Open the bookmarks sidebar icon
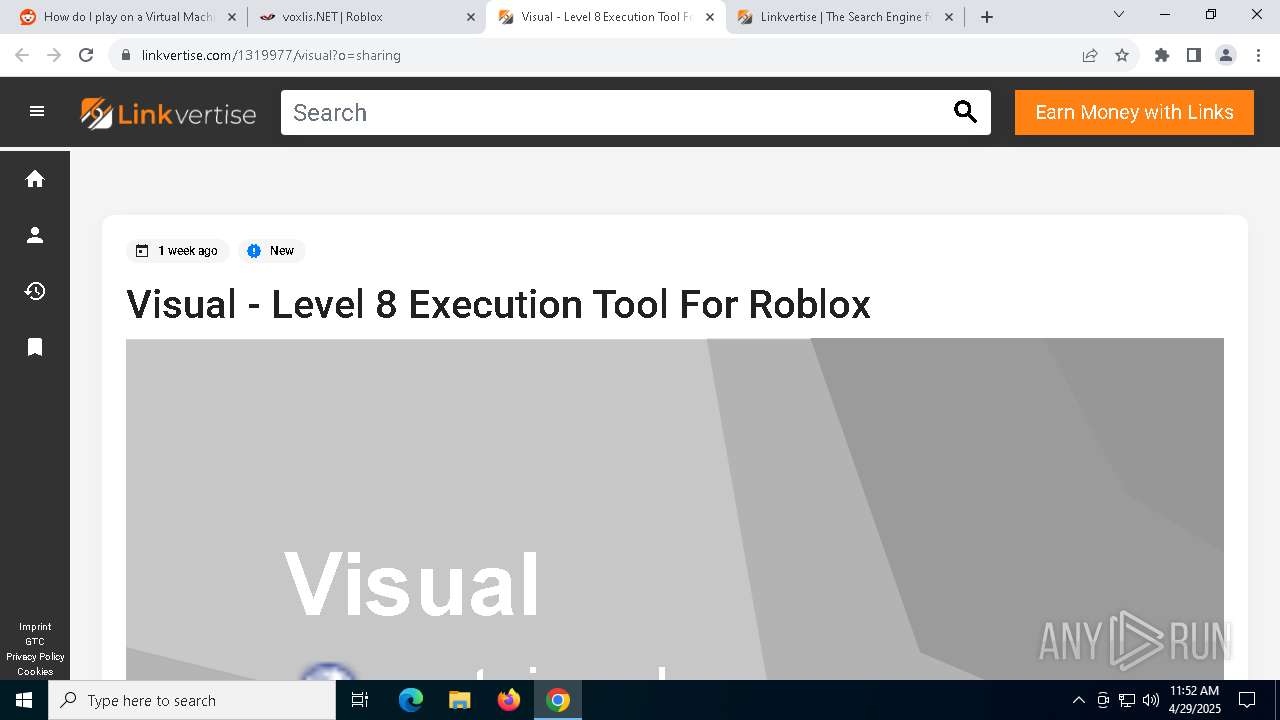Screen dimensions: 1280x720 (35, 347)
